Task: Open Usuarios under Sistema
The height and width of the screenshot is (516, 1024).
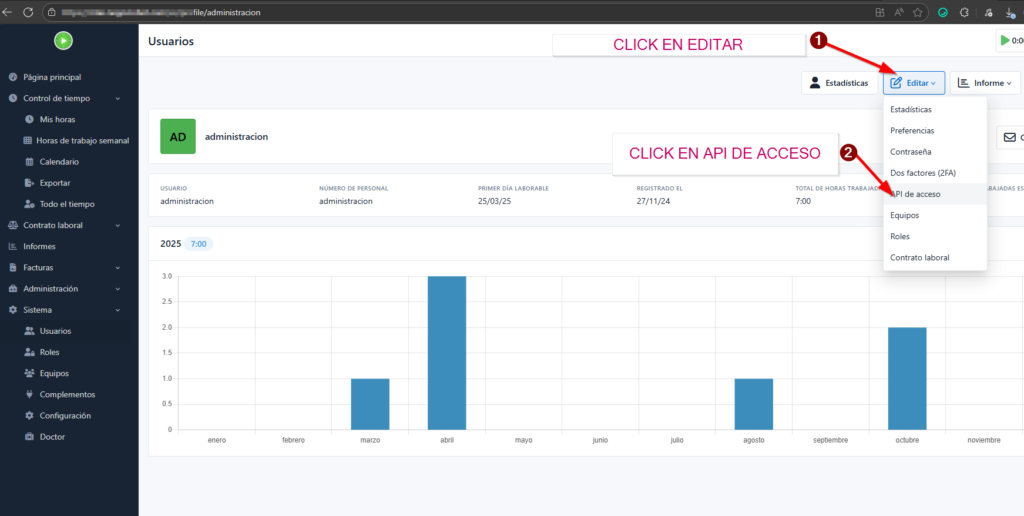Action: pyautogui.click(x=55, y=331)
